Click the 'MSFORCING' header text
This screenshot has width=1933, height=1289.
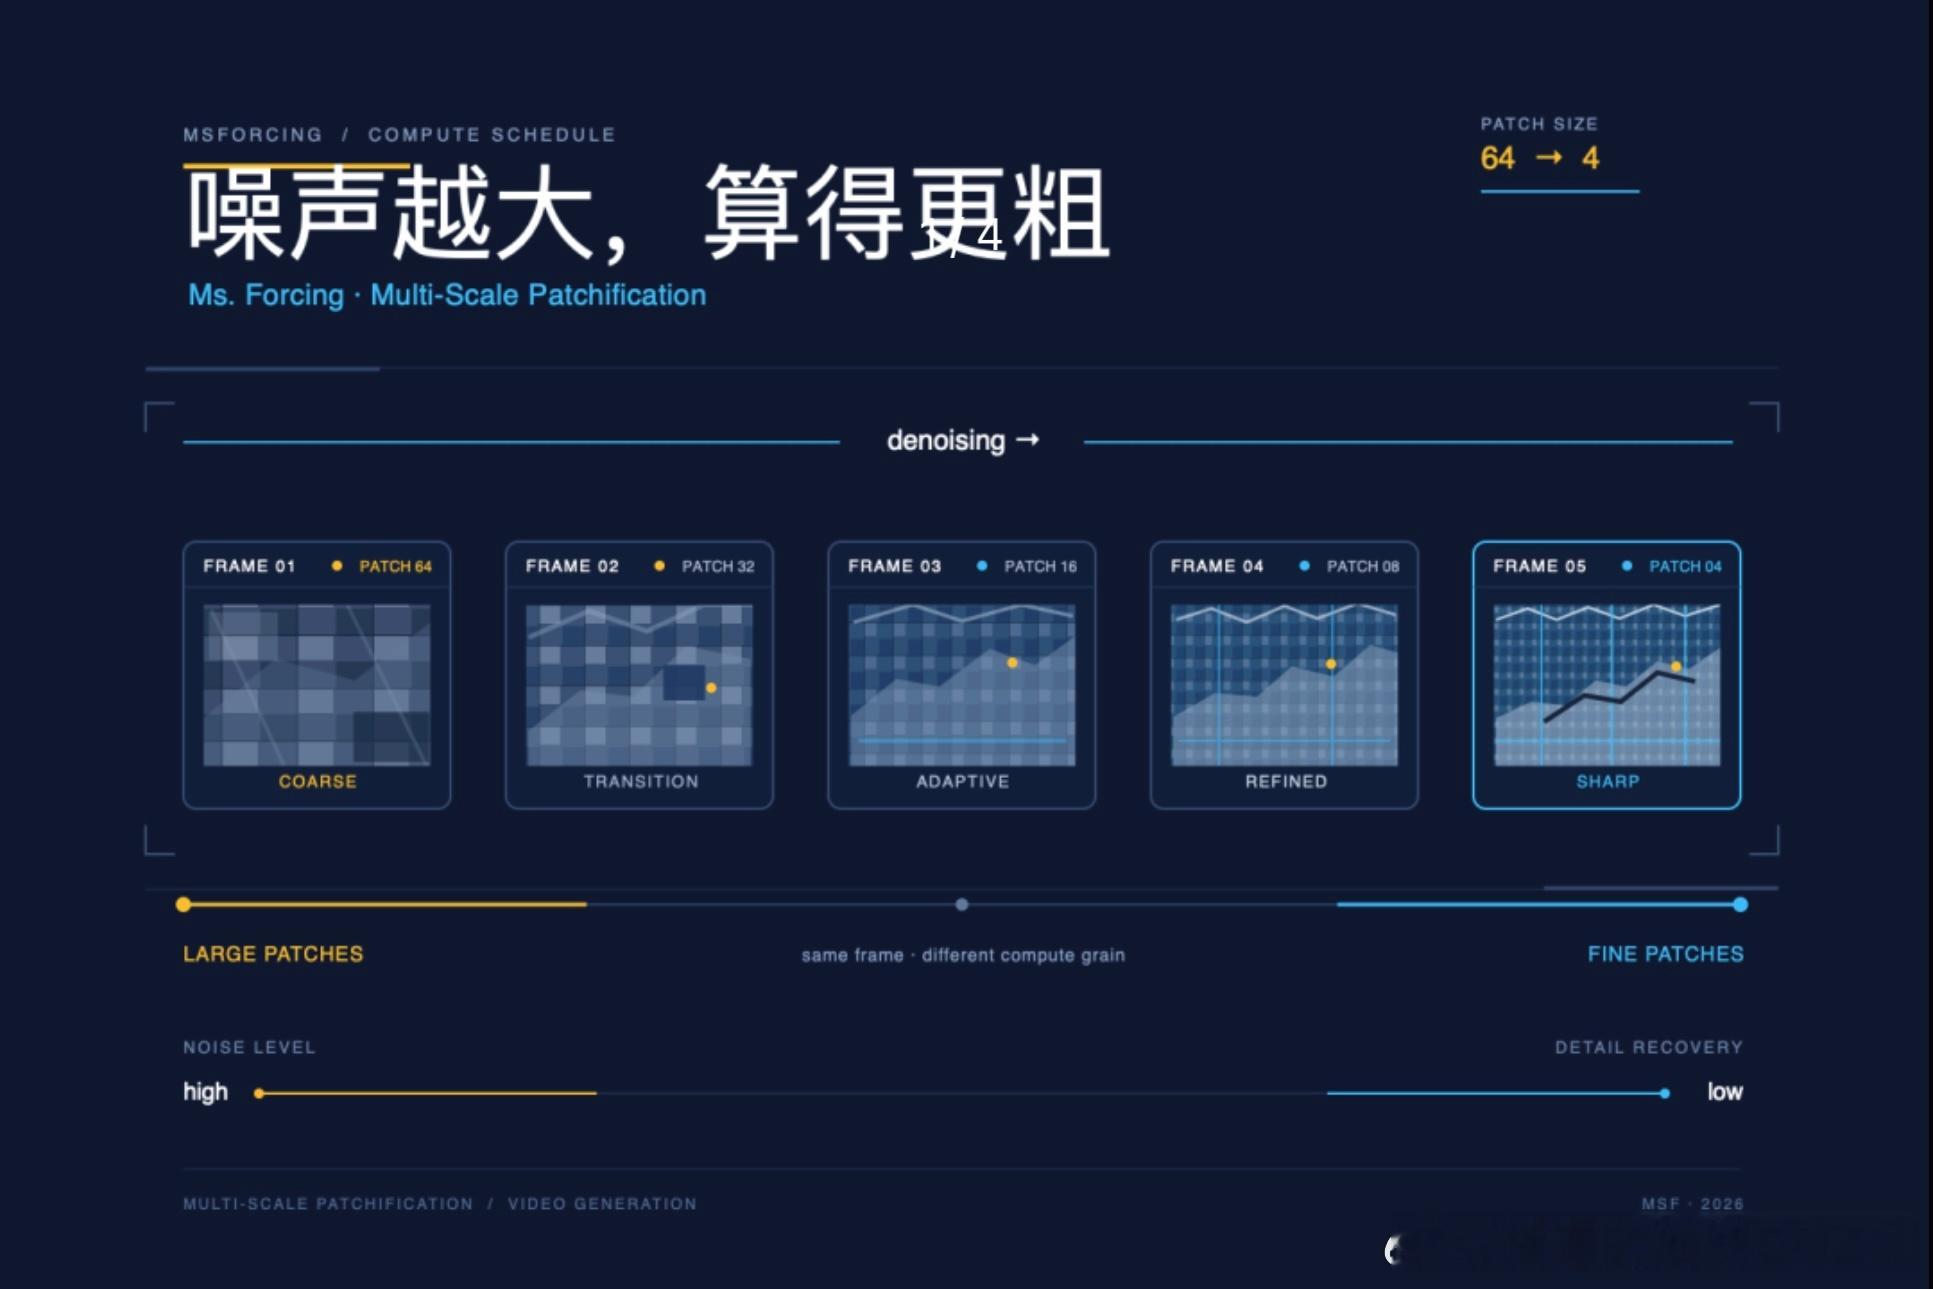coord(253,135)
